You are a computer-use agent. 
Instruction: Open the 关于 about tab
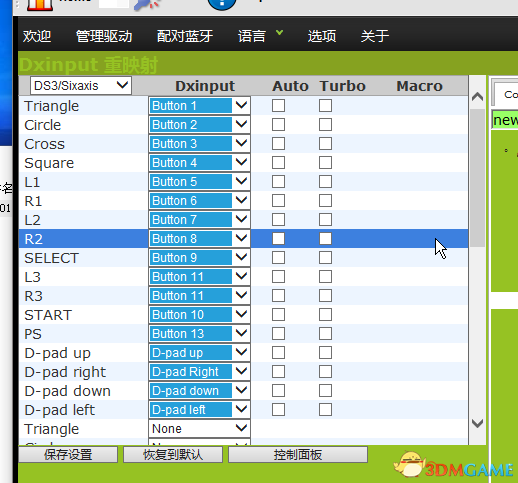point(375,36)
